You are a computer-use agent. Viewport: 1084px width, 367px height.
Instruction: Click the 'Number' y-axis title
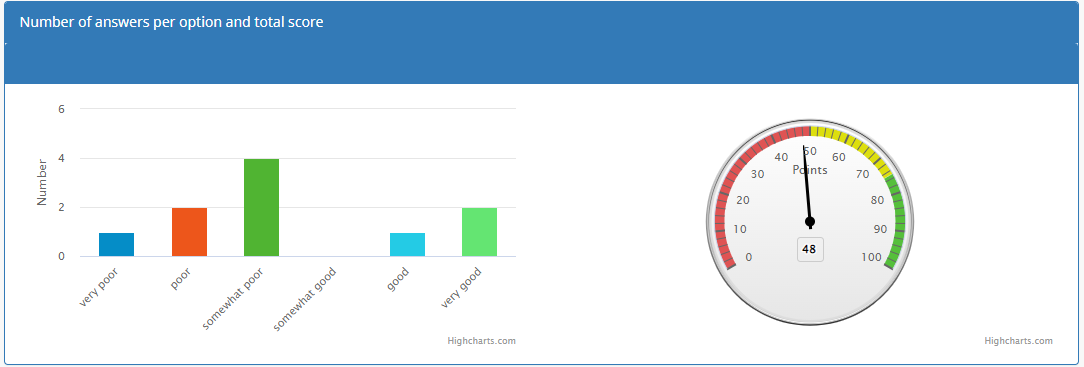point(42,182)
